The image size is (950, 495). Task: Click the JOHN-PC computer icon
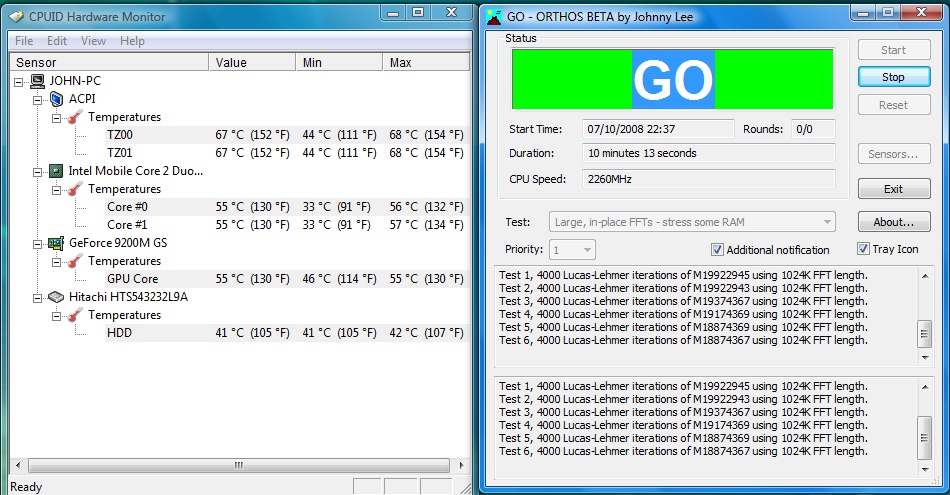[x=38, y=81]
